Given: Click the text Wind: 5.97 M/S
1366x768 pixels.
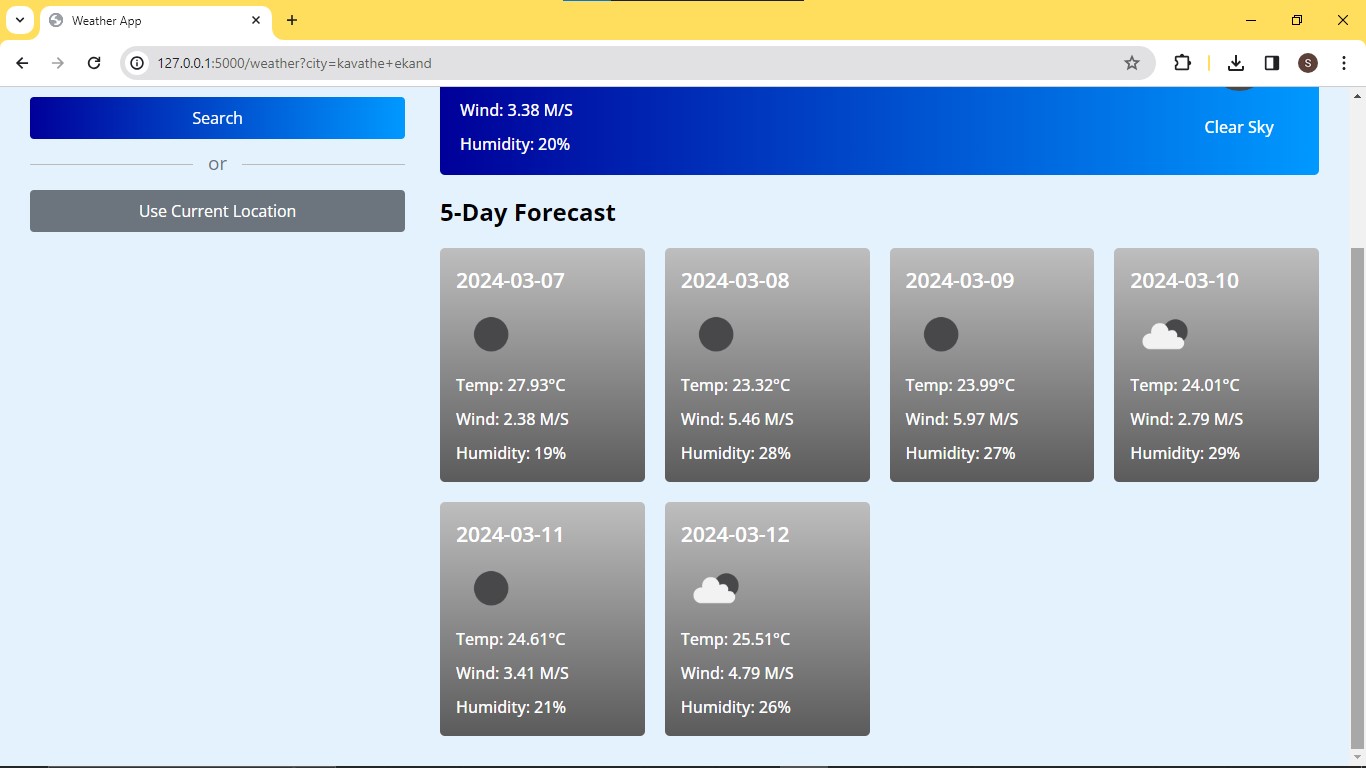Looking at the screenshot, I should click(x=962, y=419).
